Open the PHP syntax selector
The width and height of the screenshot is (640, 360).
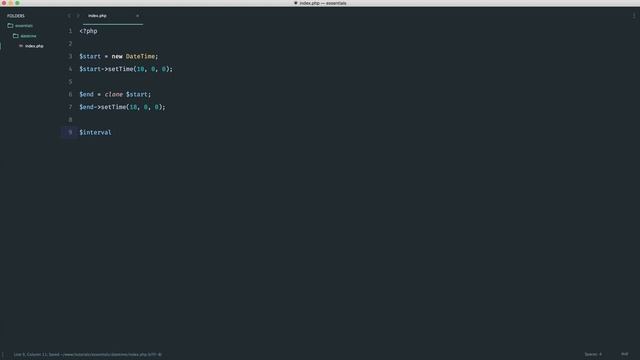624,354
